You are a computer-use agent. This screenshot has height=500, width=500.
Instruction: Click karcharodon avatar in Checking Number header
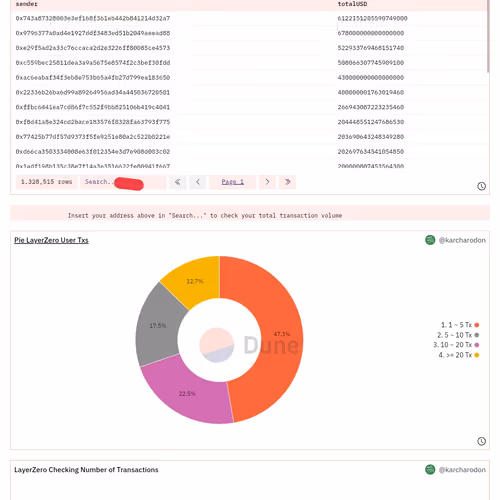coord(430,470)
